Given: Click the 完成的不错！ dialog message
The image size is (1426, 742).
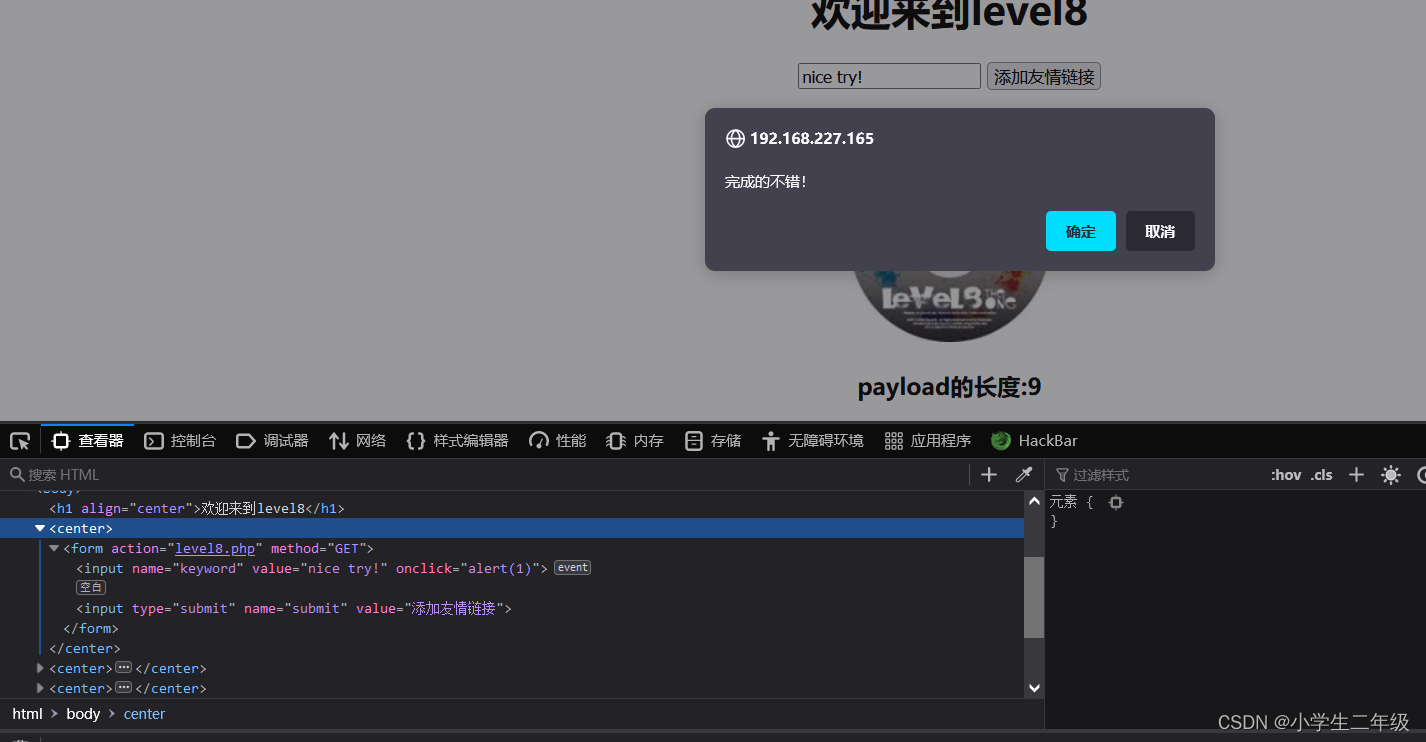Looking at the screenshot, I should [x=766, y=182].
